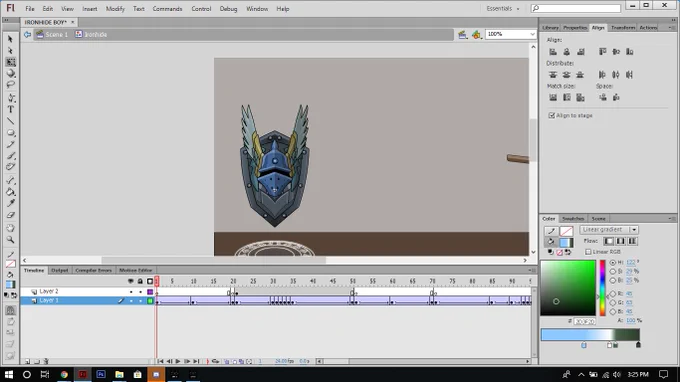
Task: Toggle Layer 1 outline color square
Action: pos(150,300)
